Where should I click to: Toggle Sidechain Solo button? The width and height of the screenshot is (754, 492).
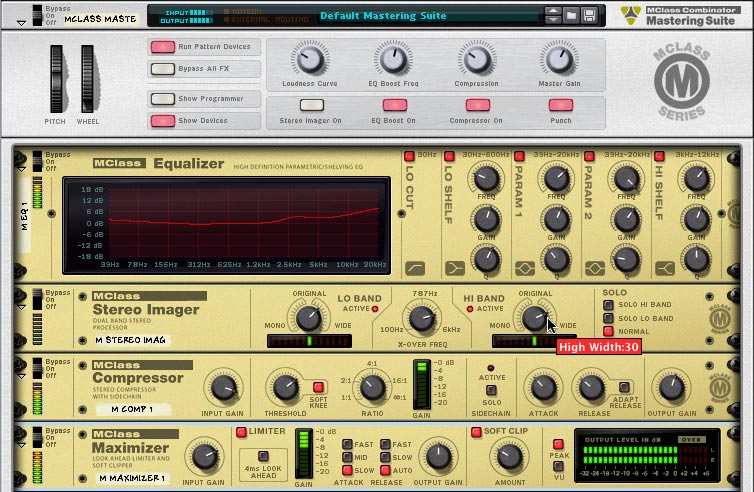(x=491, y=390)
